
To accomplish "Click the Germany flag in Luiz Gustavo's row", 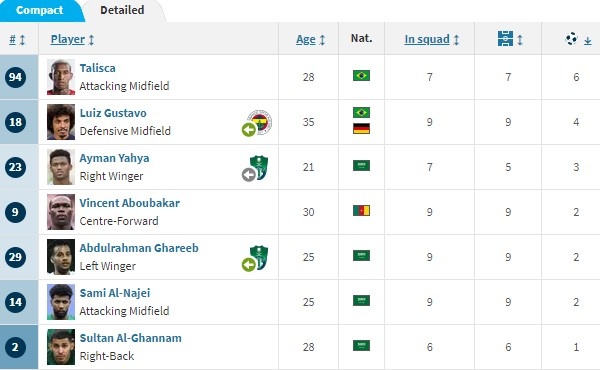I will pyautogui.click(x=361, y=129).
